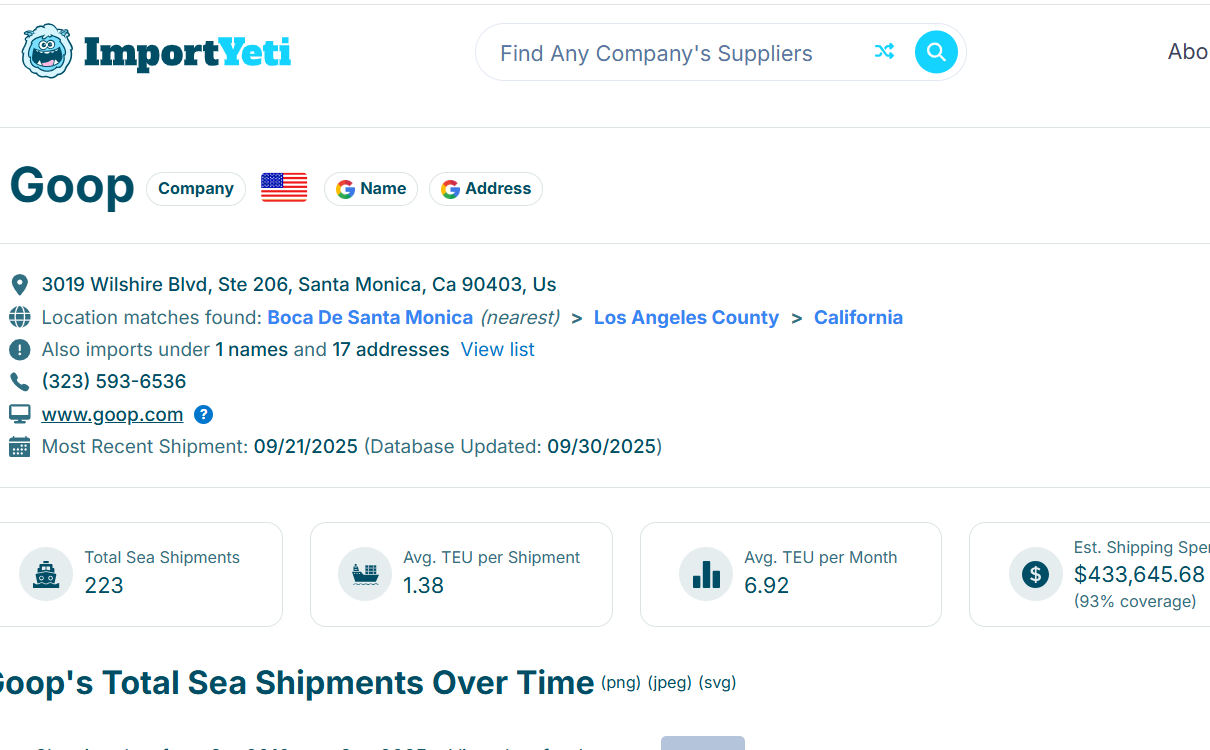Click the ImportYeti yeti mascot logo
Viewport: 1210px width, 750px height.
(47, 52)
